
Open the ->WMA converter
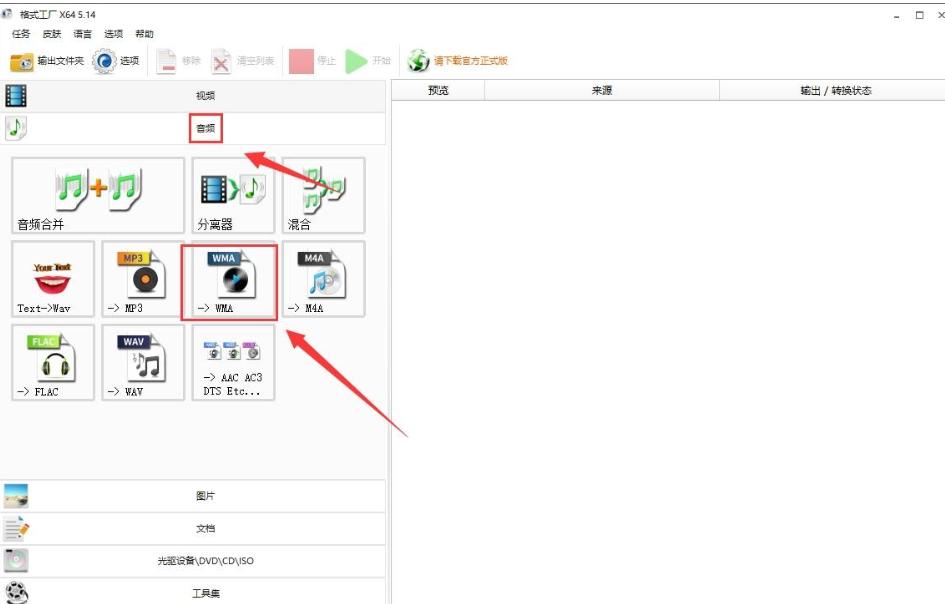click(x=232, y=279)
